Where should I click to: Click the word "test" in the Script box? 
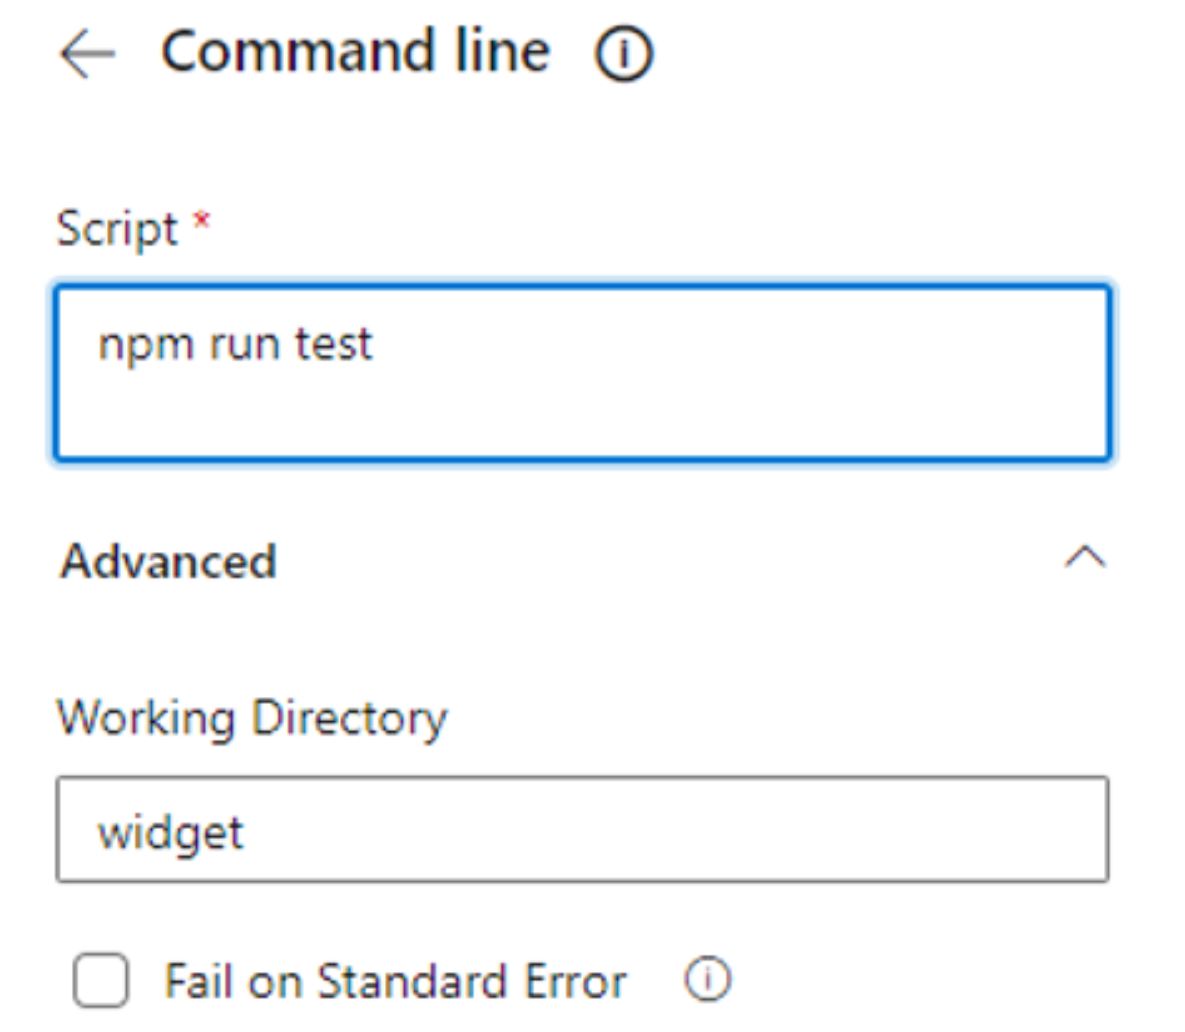tap(333, 345)
